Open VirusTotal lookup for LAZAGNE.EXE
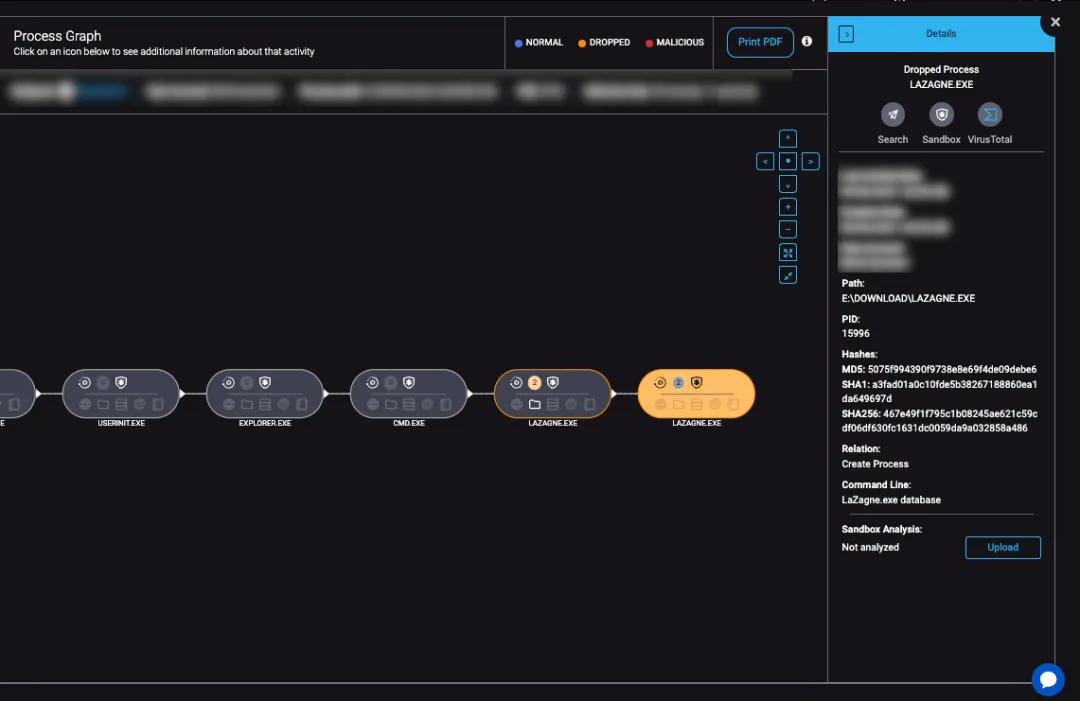 tap(989, 115)
